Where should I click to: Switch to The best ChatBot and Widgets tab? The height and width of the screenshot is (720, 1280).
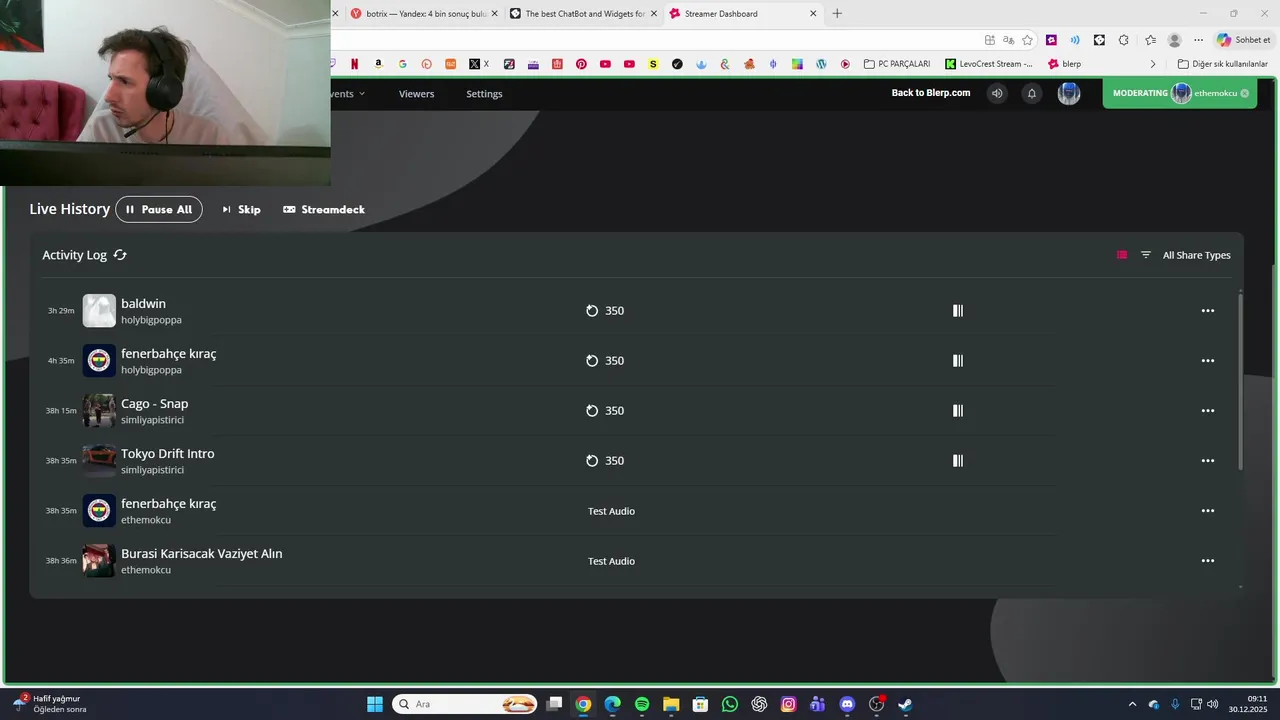click(x=583, y=14)
